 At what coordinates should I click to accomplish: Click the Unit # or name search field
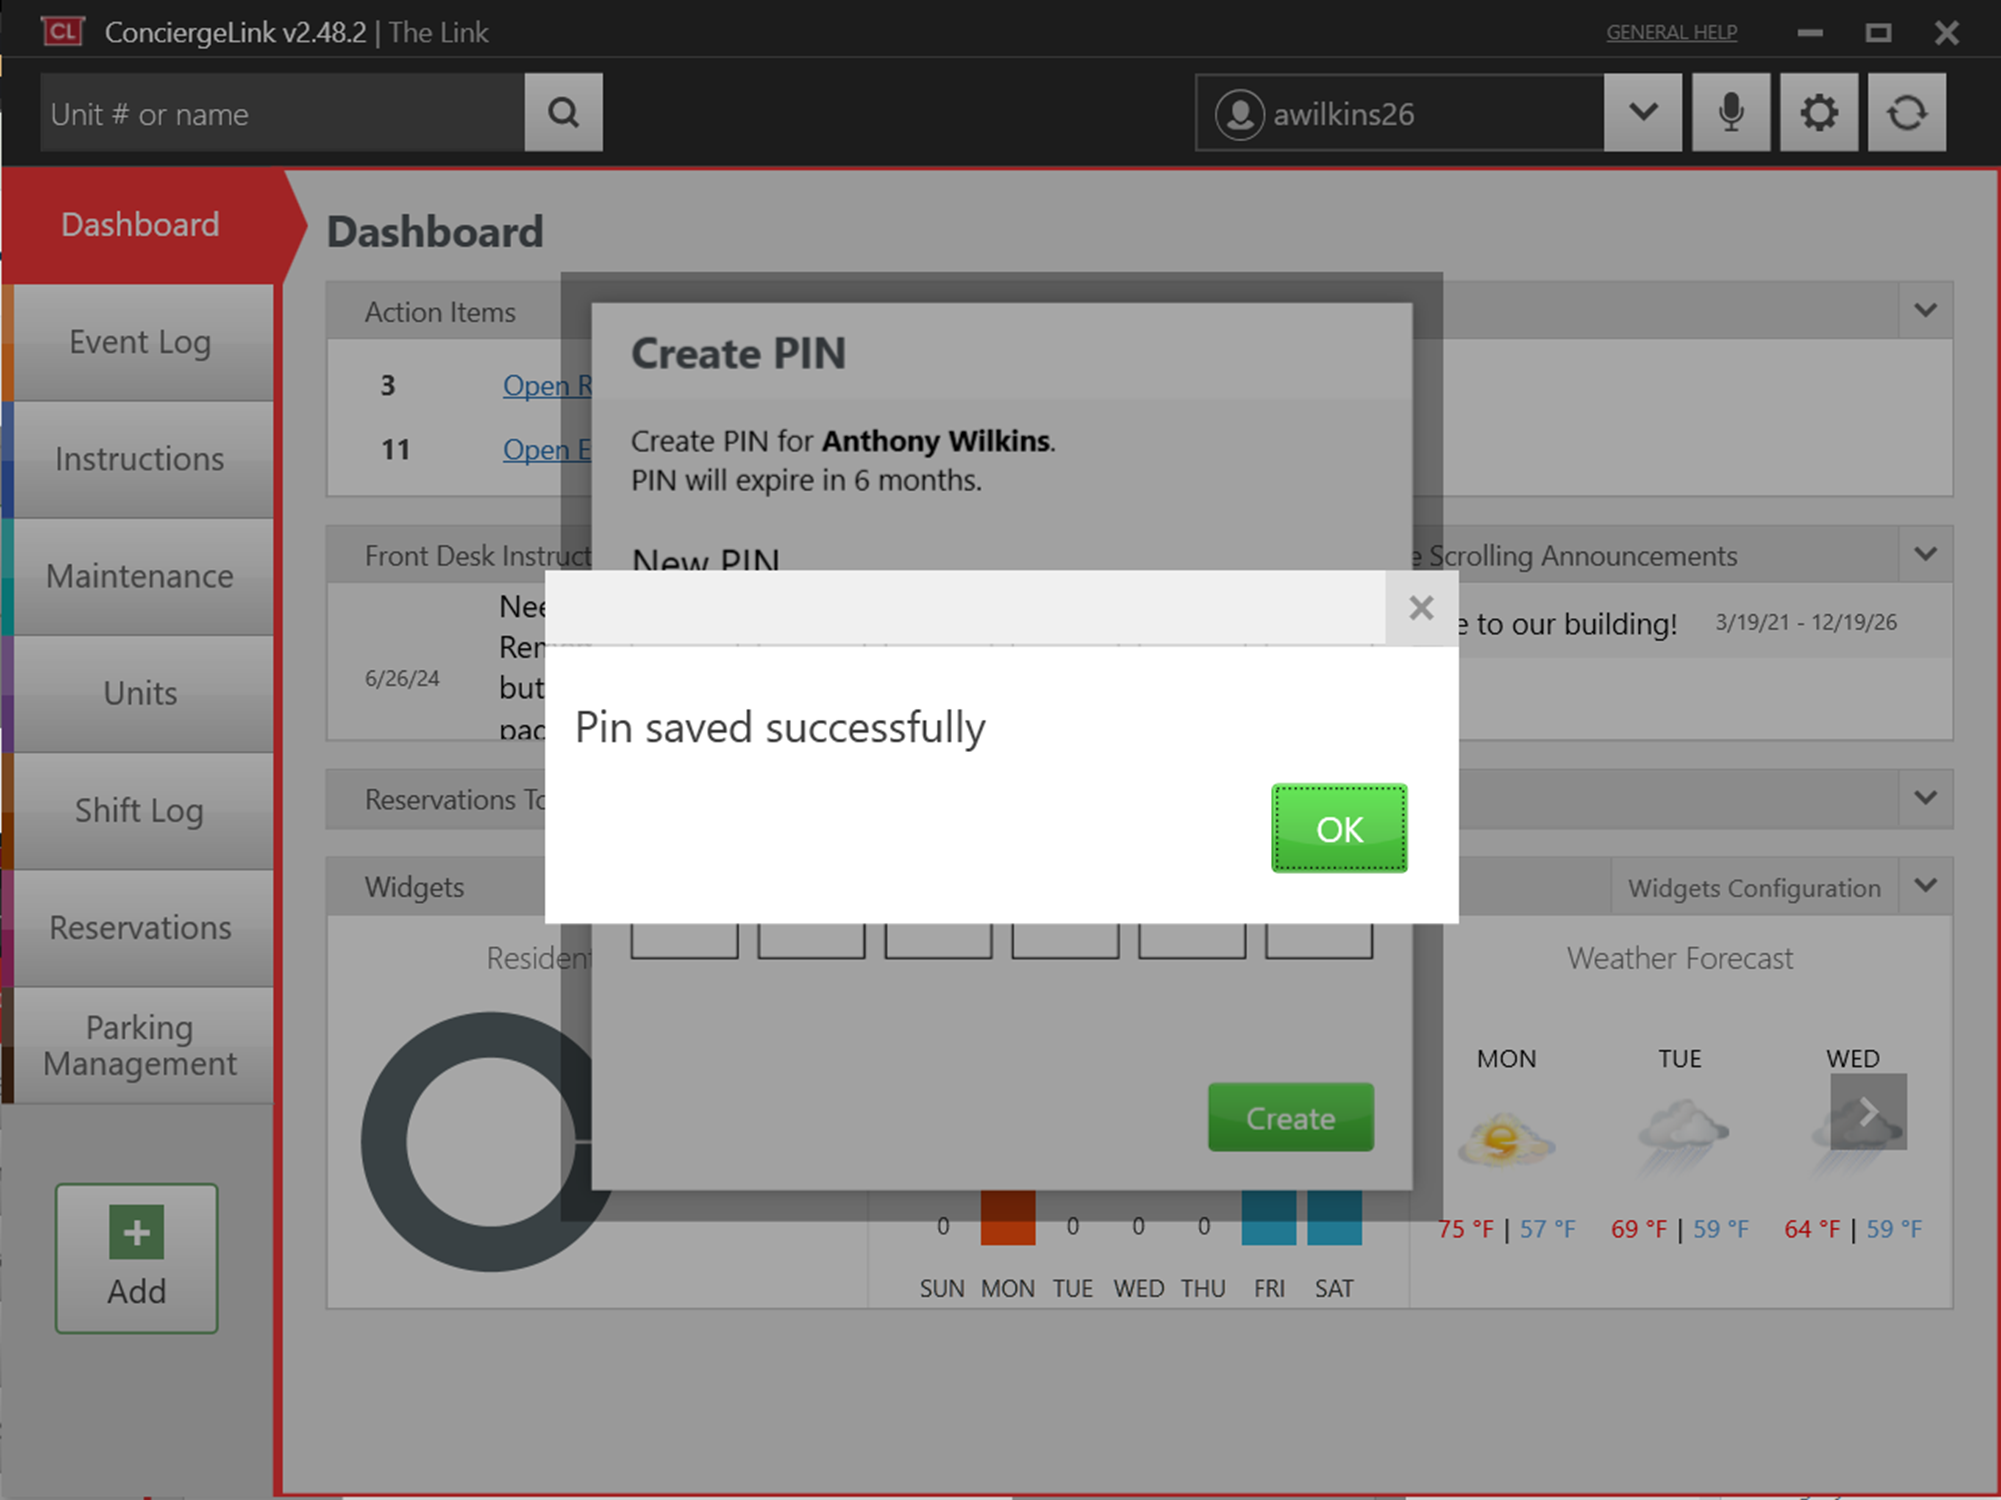coord(282,113)
